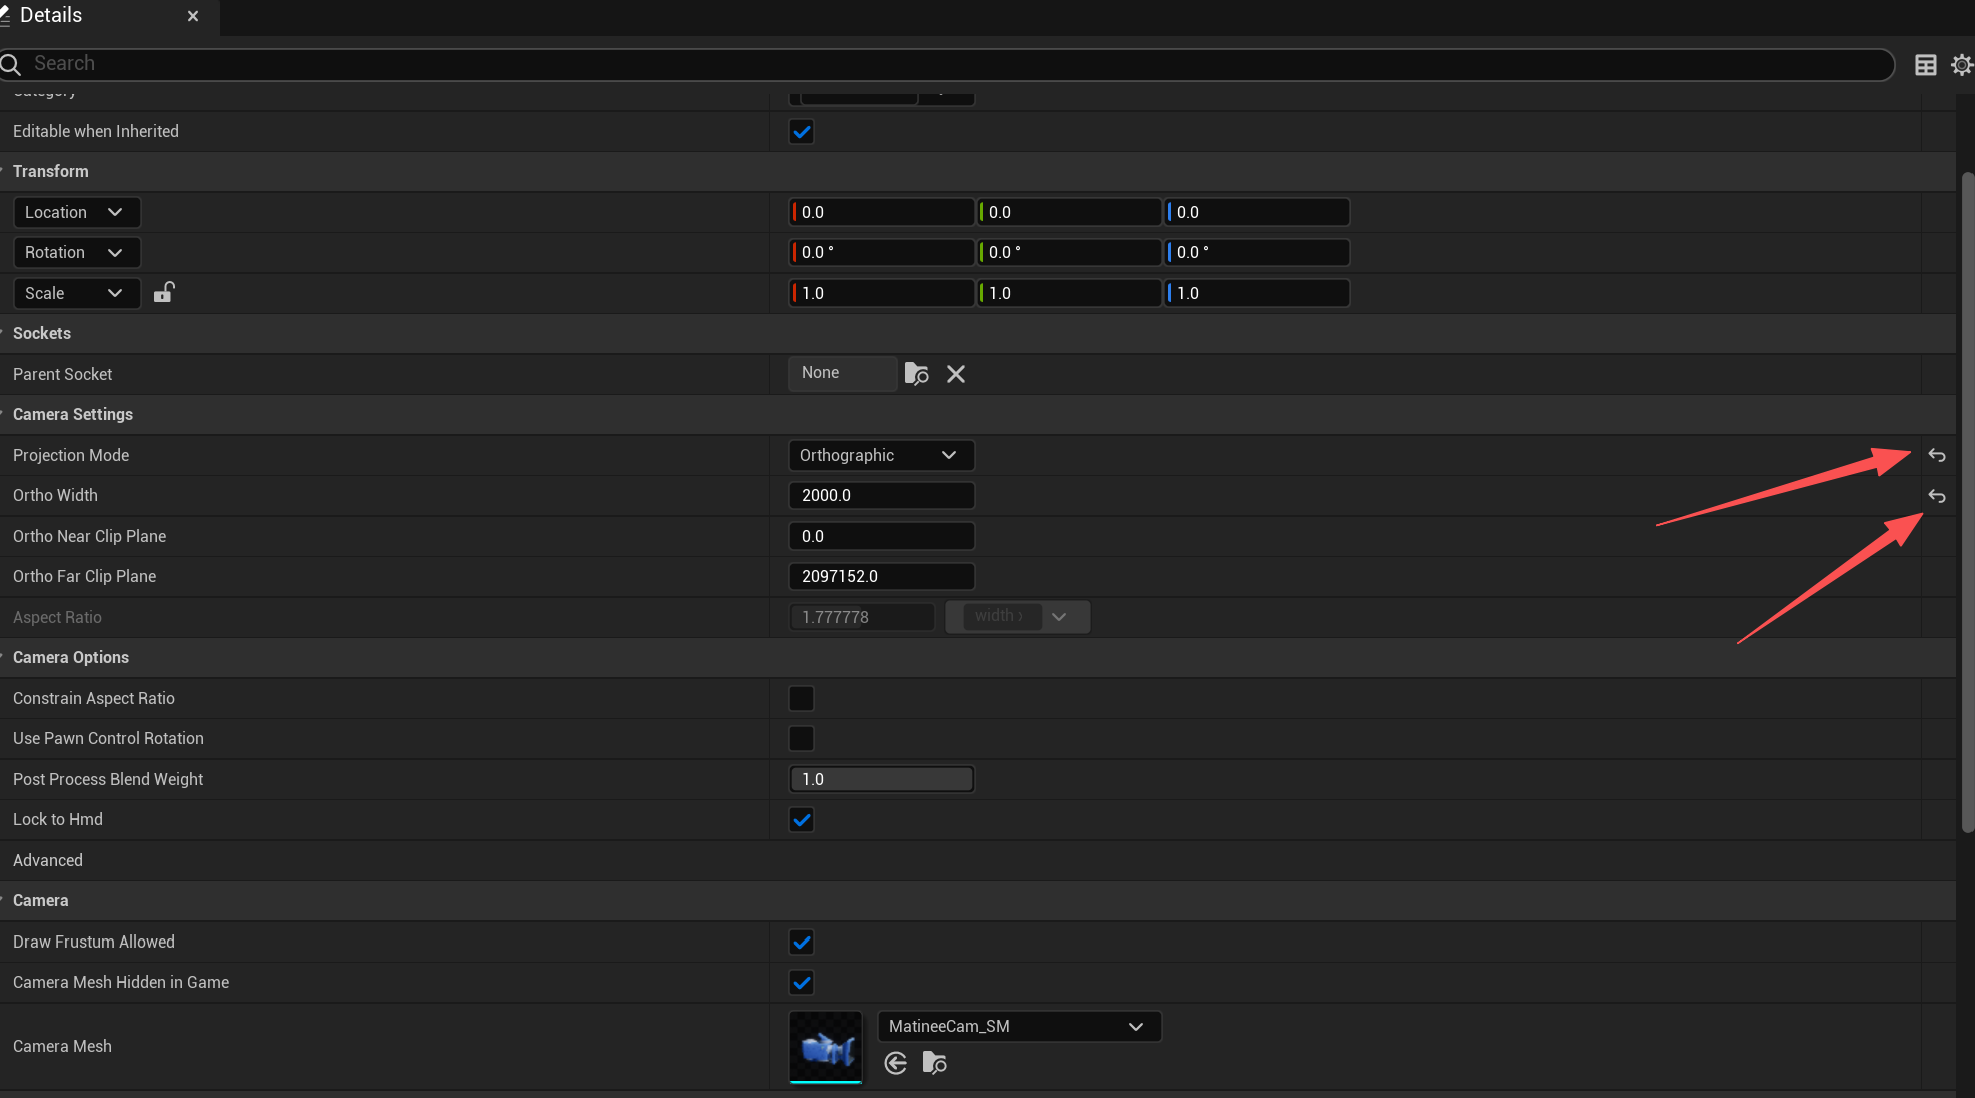Use selected asset for Camera Mesh

pyautogui.click(x=896, y=1063)
